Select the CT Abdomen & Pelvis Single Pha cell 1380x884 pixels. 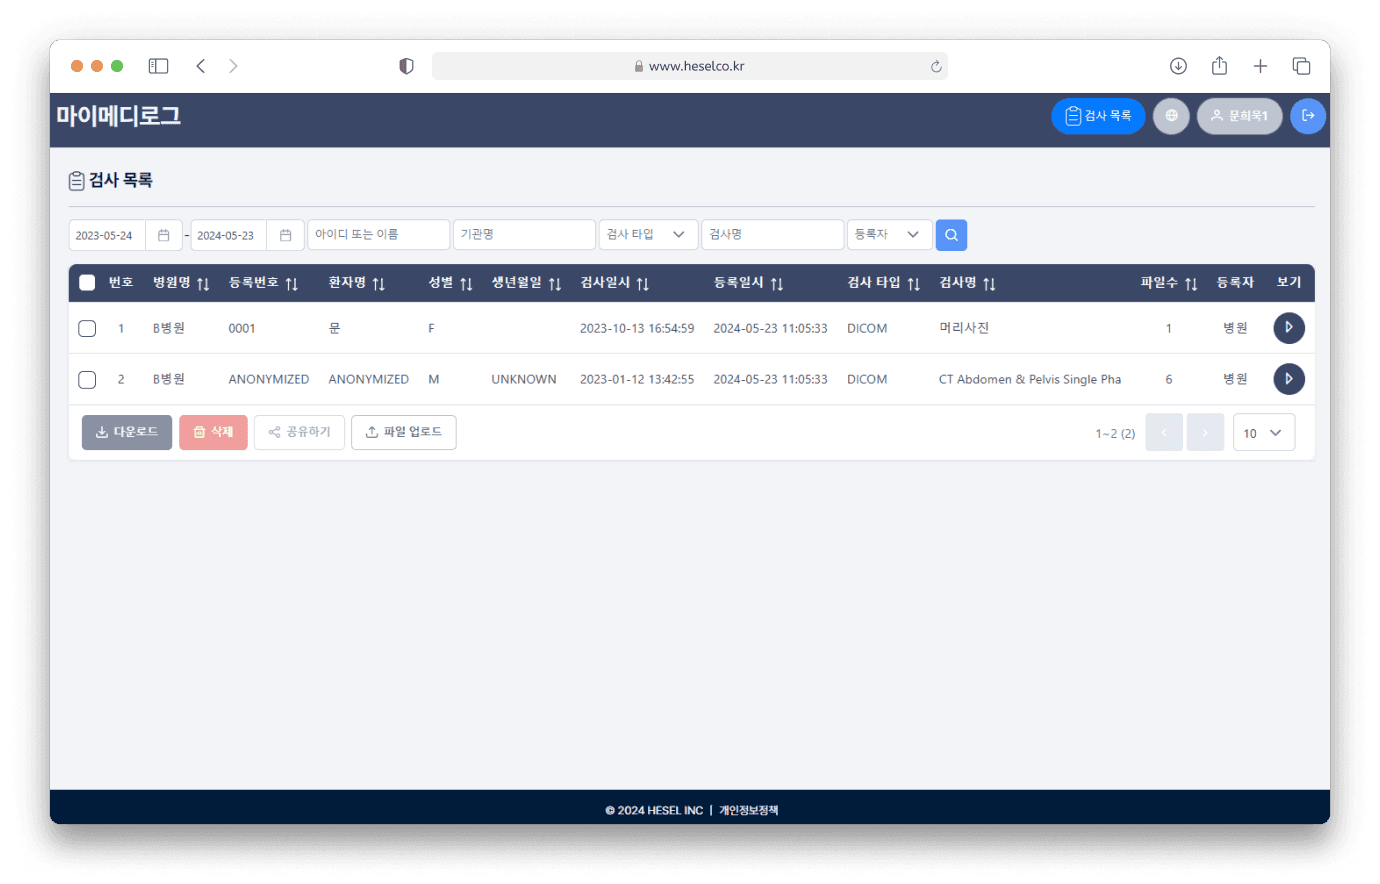1030,379
